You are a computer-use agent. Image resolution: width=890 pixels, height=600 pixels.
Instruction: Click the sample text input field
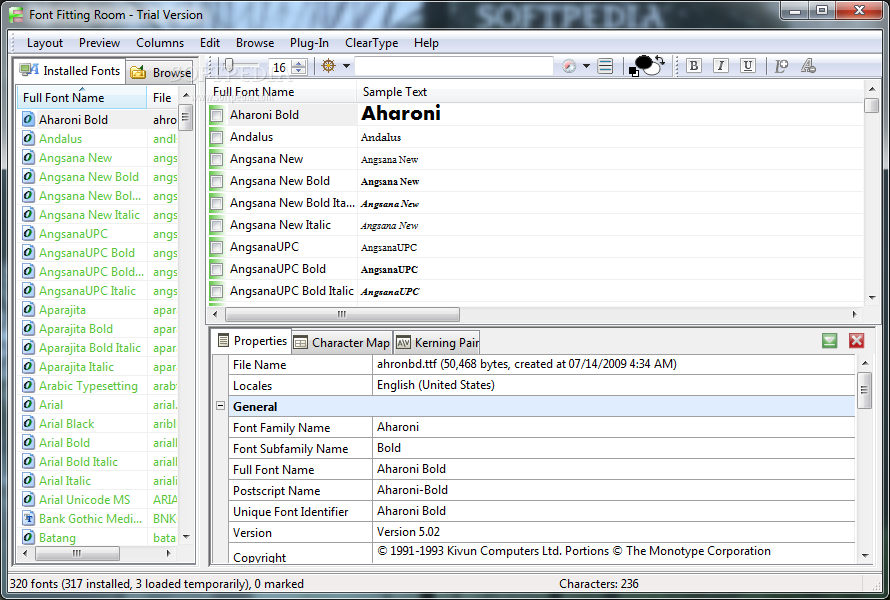tap(454, 66)
